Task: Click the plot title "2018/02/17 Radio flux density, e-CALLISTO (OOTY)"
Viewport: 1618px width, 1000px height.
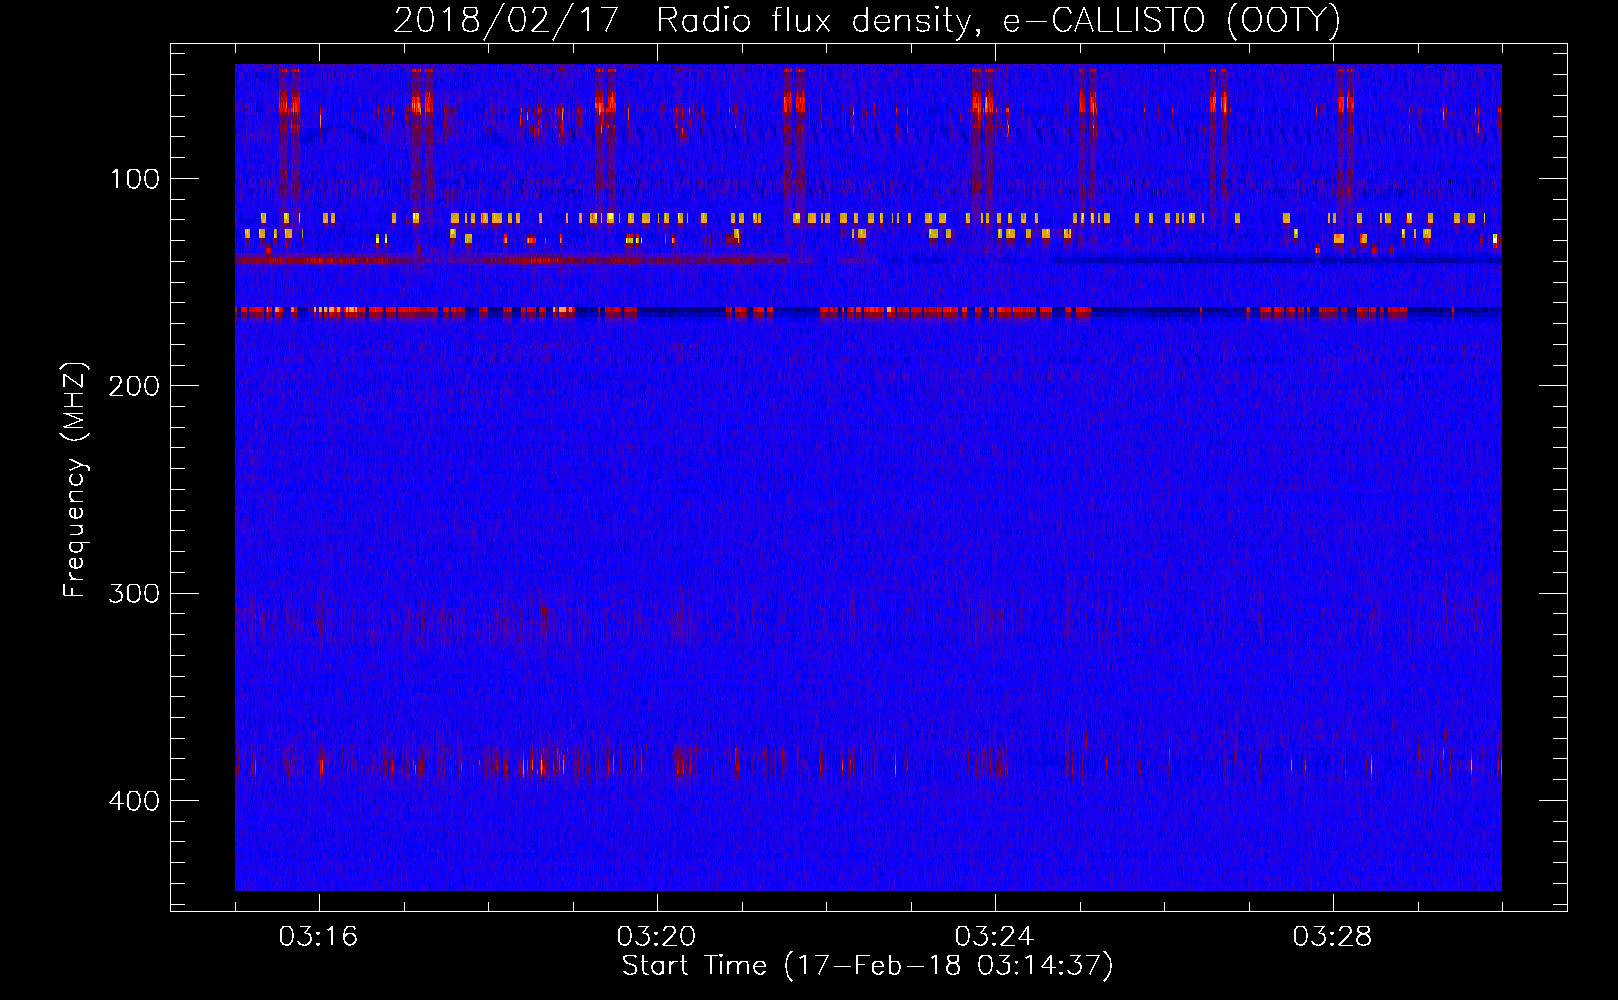Action: (x=867, y=20)
